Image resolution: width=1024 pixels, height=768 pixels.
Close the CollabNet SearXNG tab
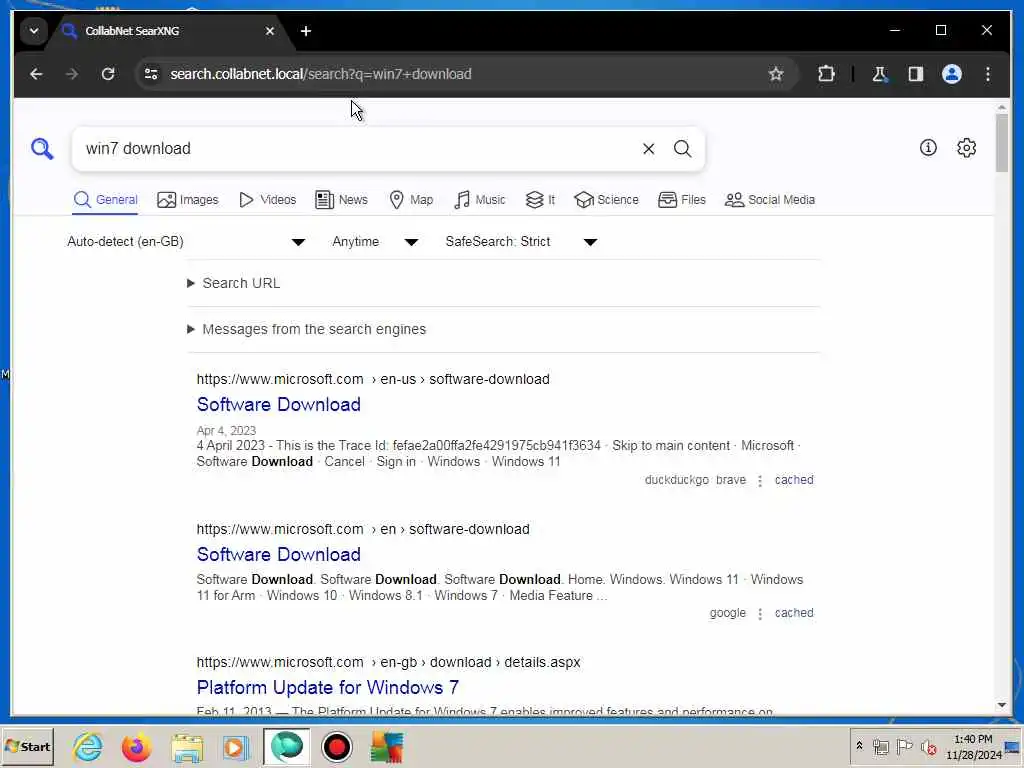(x=270, y=31)
